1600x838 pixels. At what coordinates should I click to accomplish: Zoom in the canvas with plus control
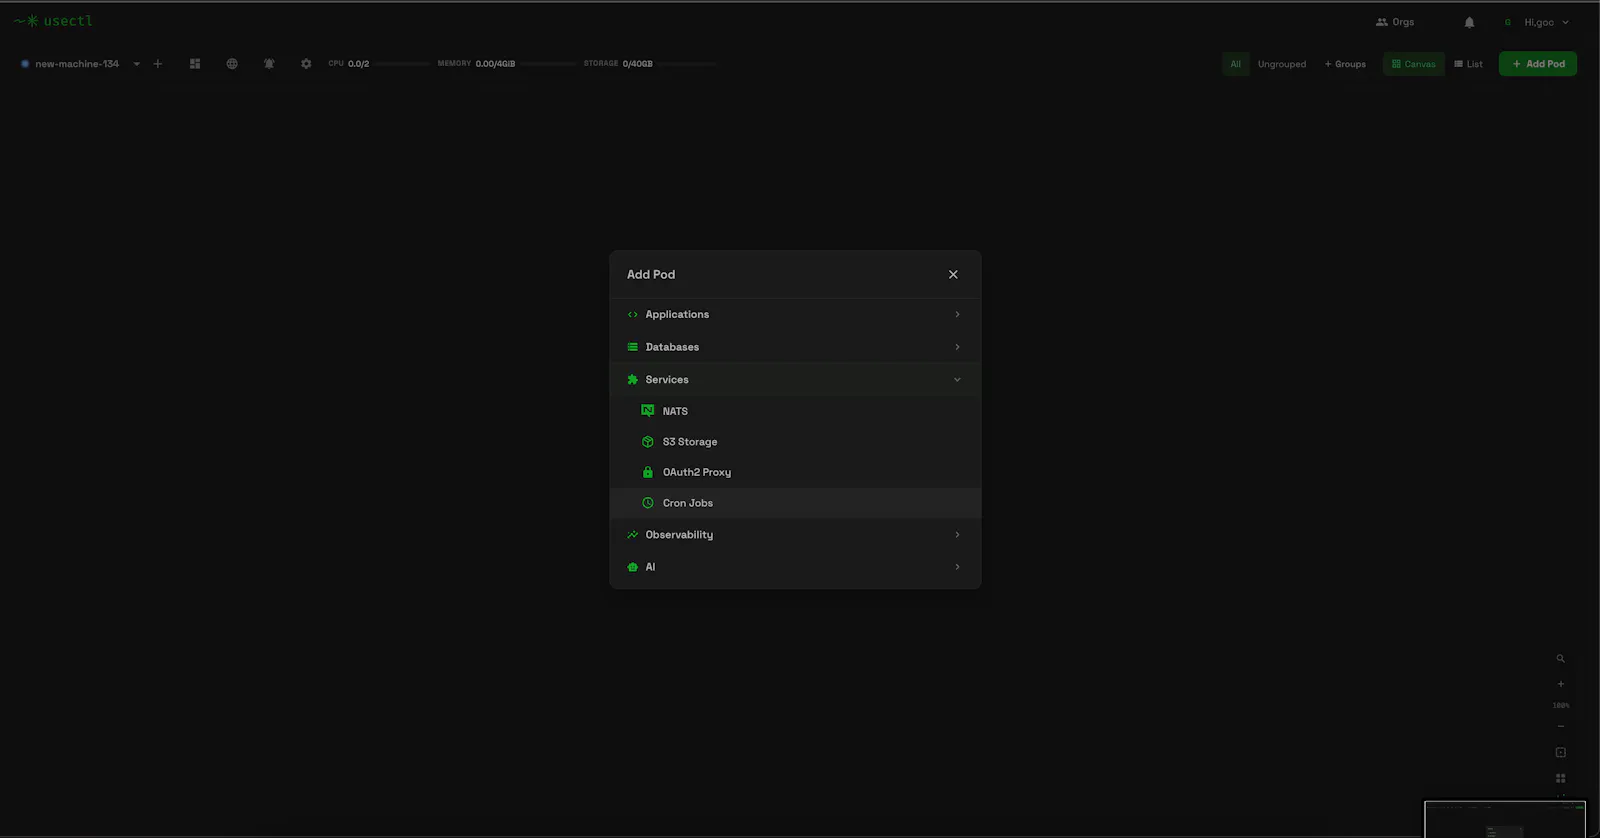tap(1560, 684)
